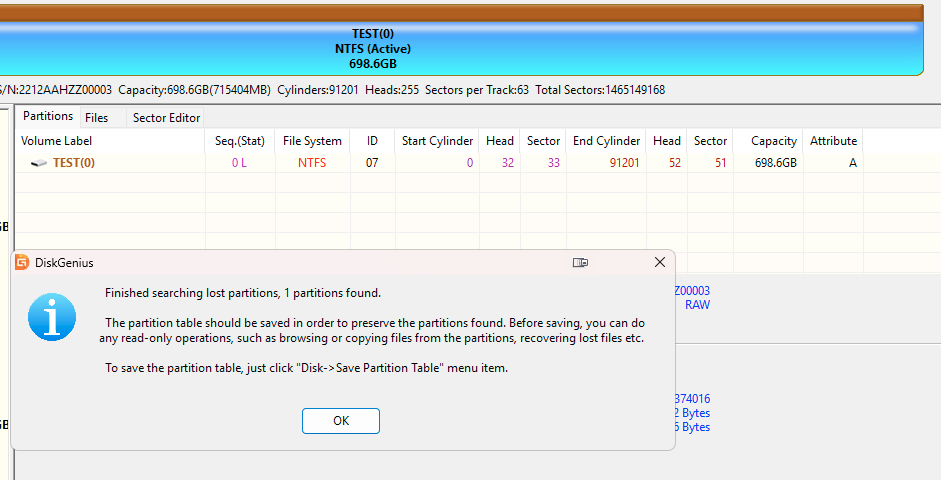Click the TEST(0) NTFS partition bar
The image size is (941, 480).
460,48
